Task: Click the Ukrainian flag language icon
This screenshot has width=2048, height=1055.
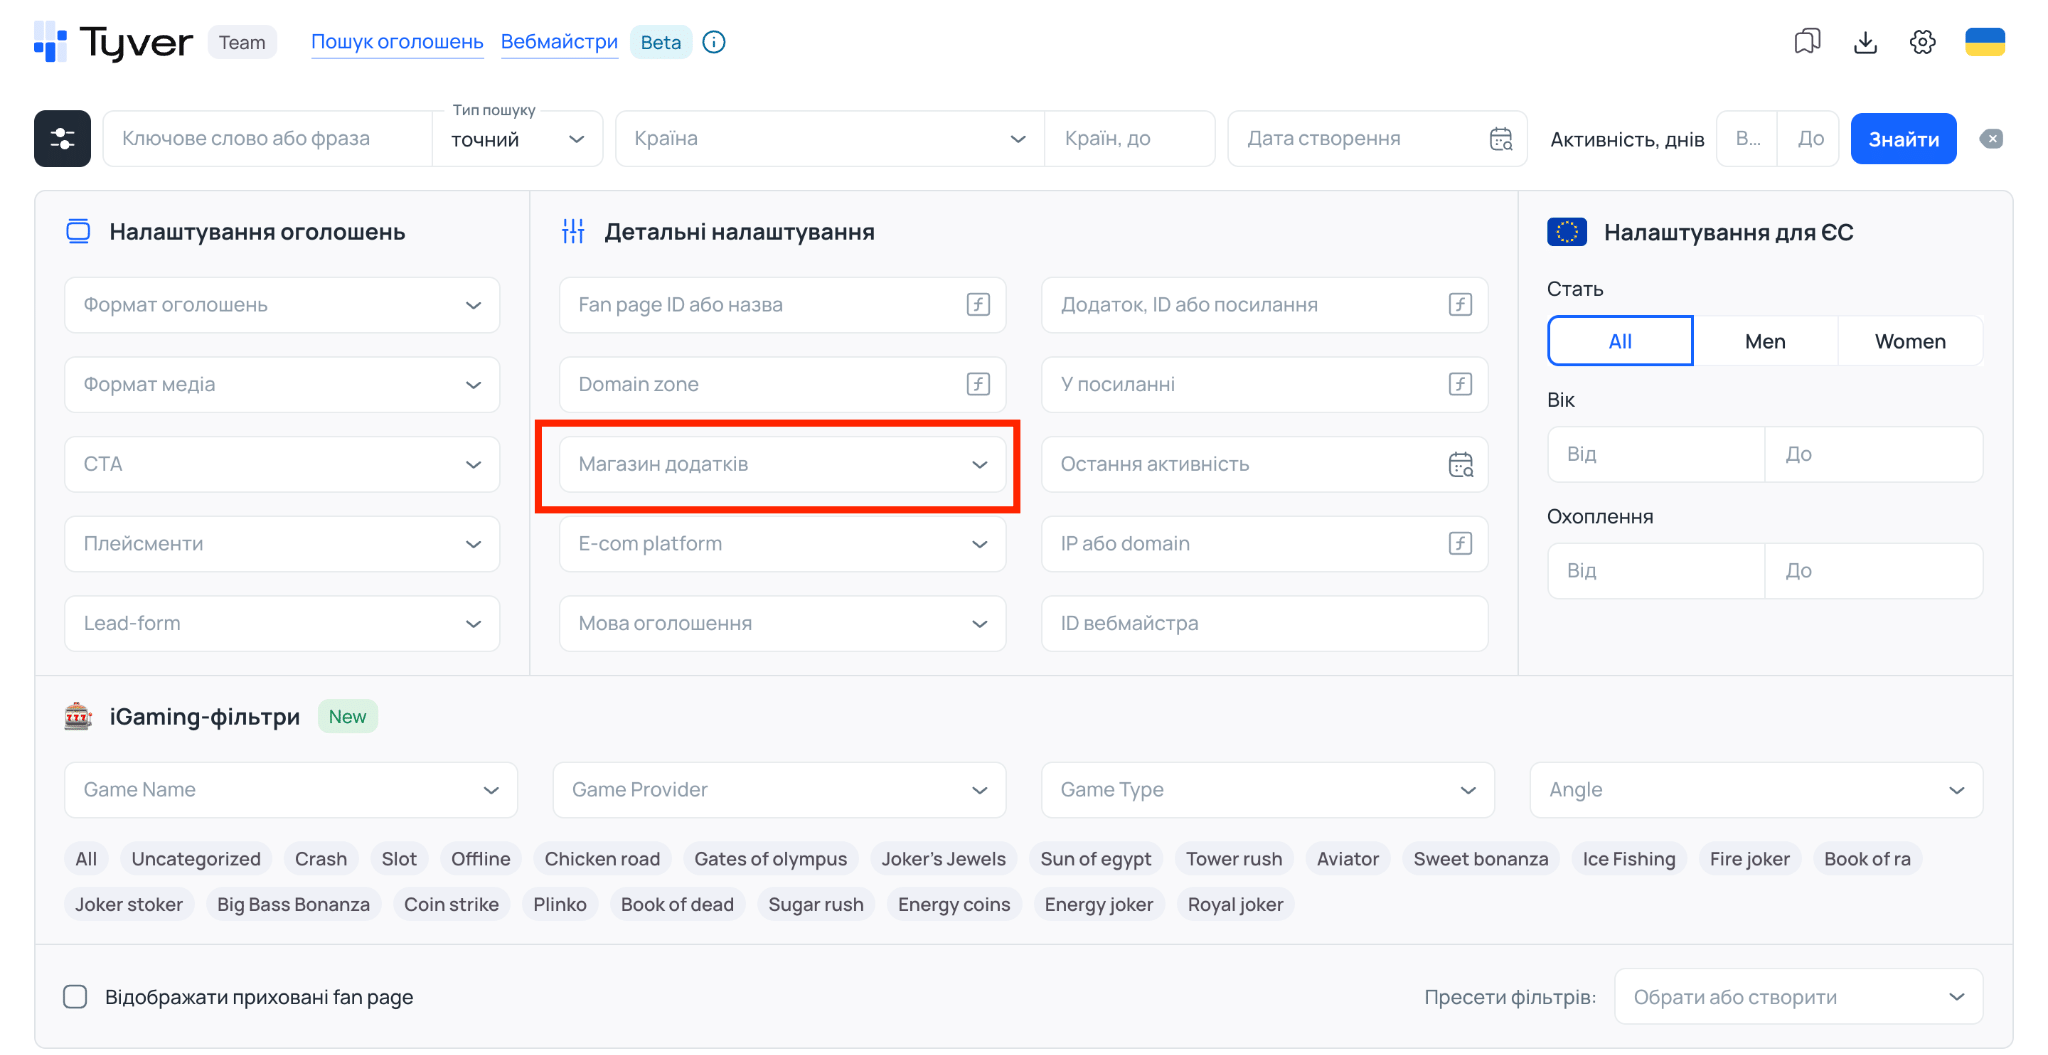Action: [x=1985, y=42]
